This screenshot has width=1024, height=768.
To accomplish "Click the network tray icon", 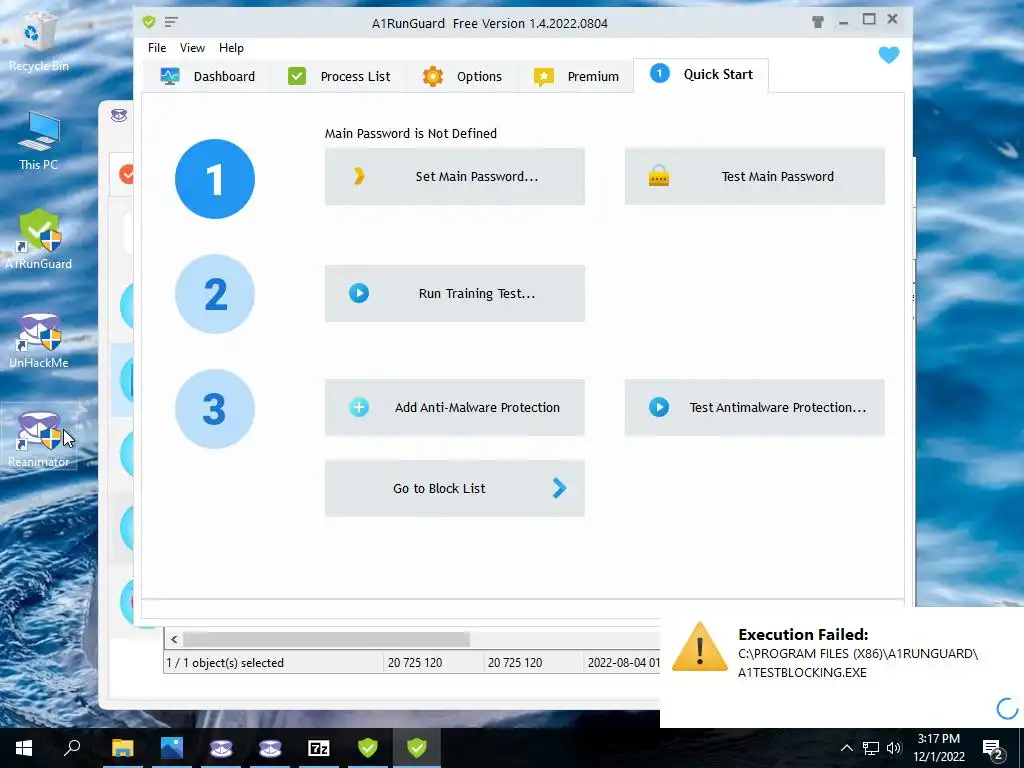I will pos(871,748).
